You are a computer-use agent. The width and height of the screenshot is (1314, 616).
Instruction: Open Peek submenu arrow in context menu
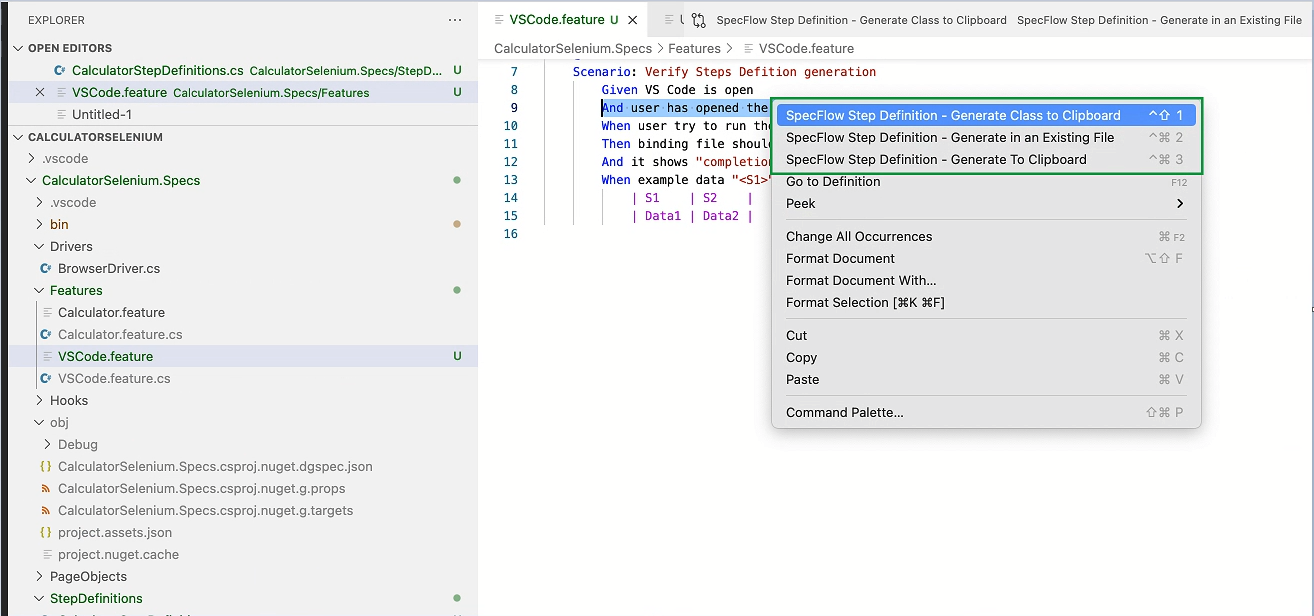[x=1180, y=203]
